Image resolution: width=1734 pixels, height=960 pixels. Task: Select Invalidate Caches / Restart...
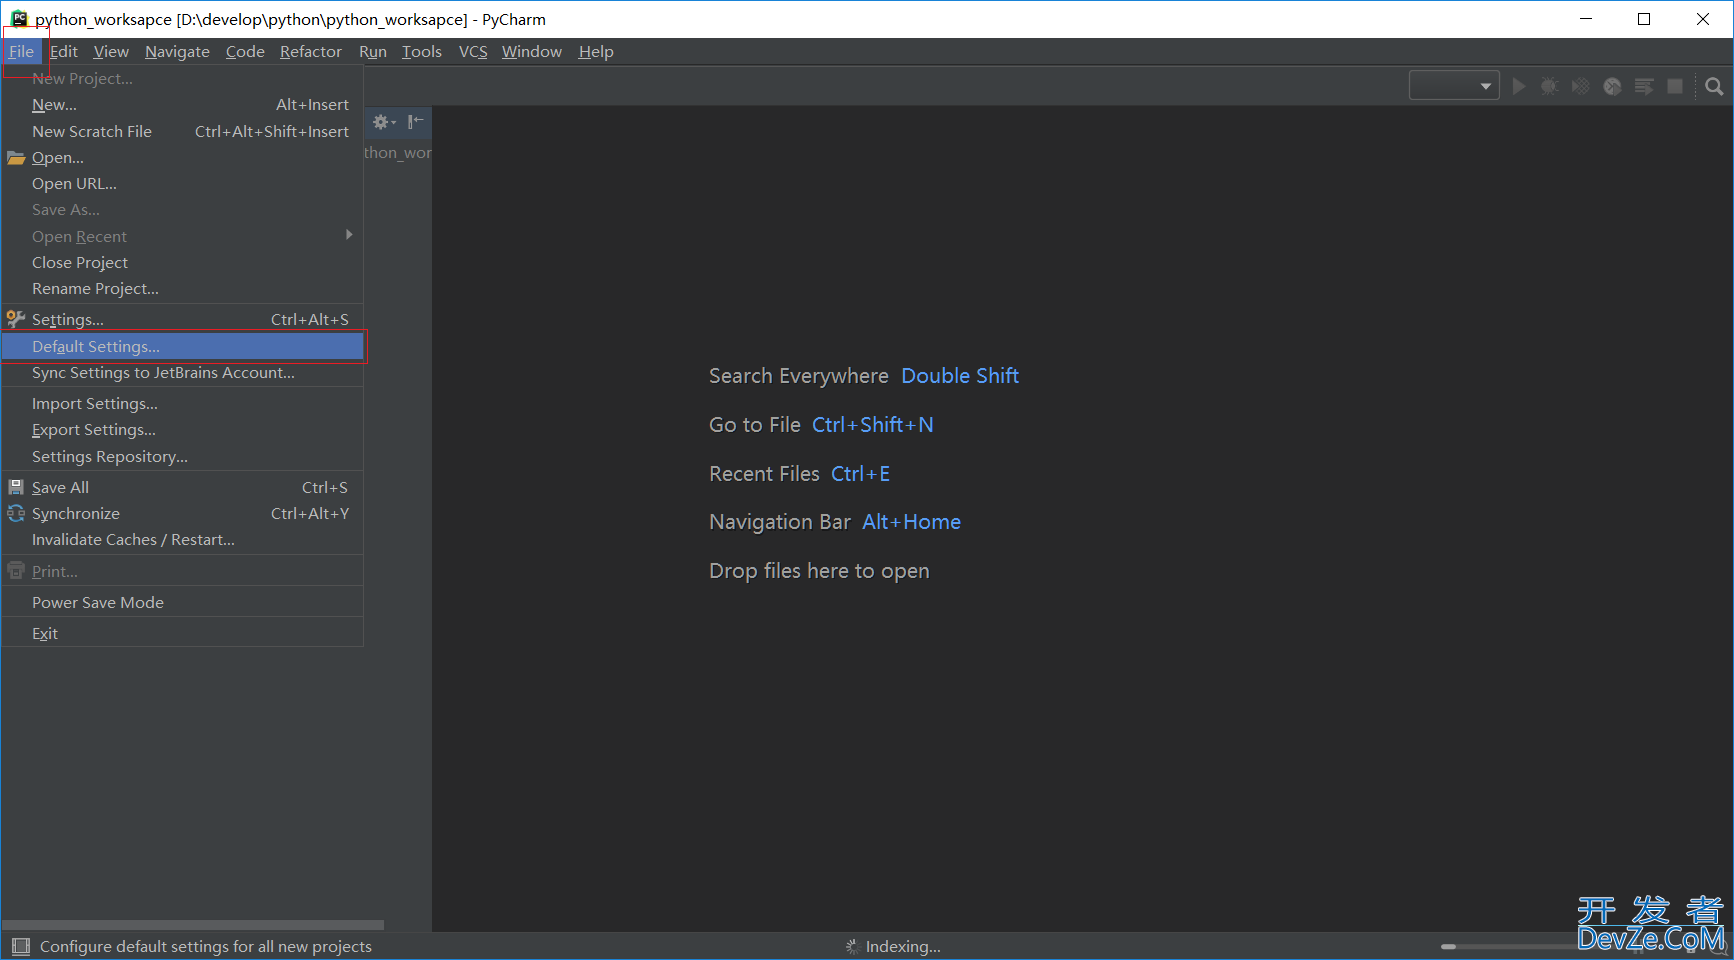point(183,539)
